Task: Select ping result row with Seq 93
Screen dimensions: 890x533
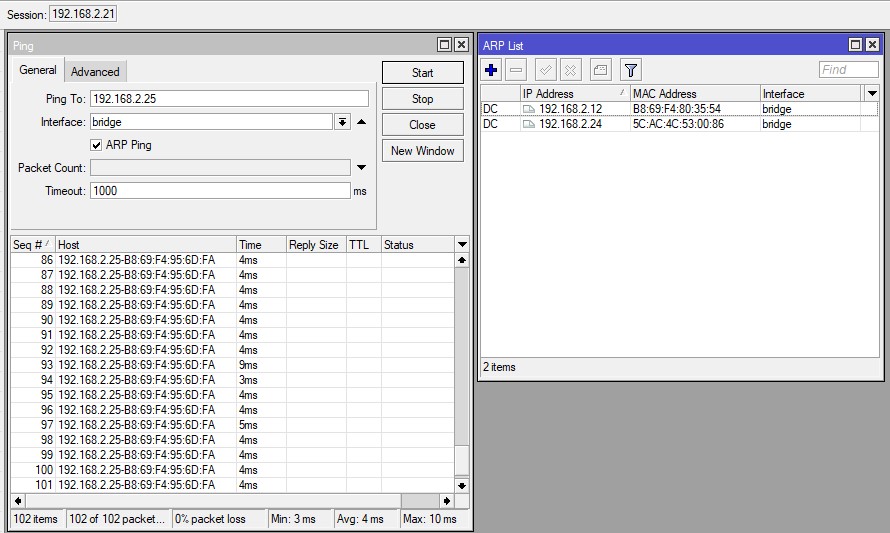Action: 233,365
